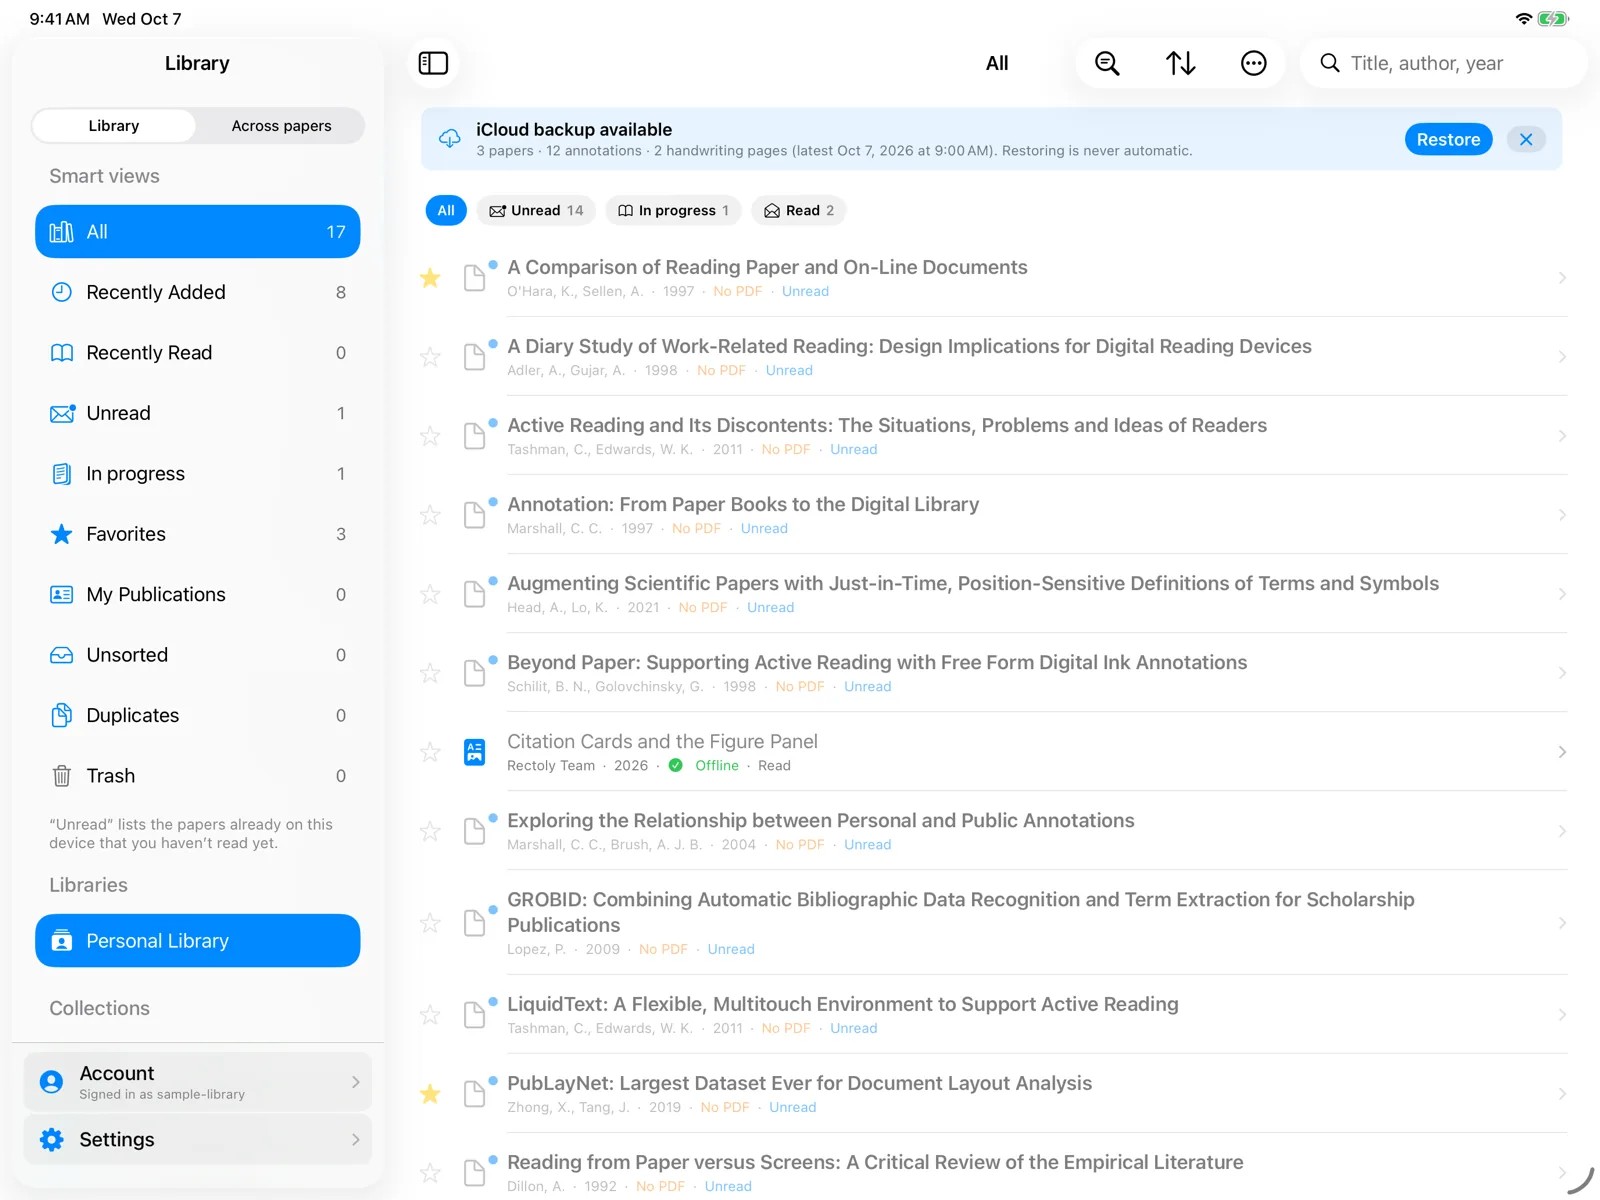Expand the Settings row chevron
This screenshot has height=1200, width=1600.
tap(355, 1140)
